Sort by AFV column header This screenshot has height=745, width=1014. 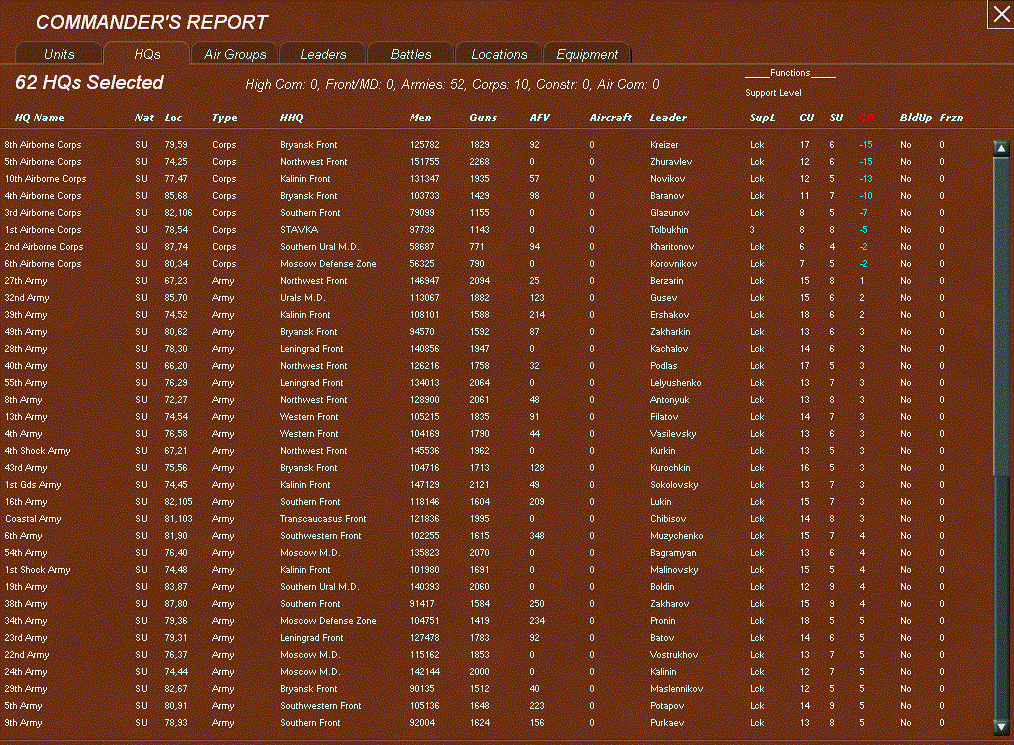point(539,118)
